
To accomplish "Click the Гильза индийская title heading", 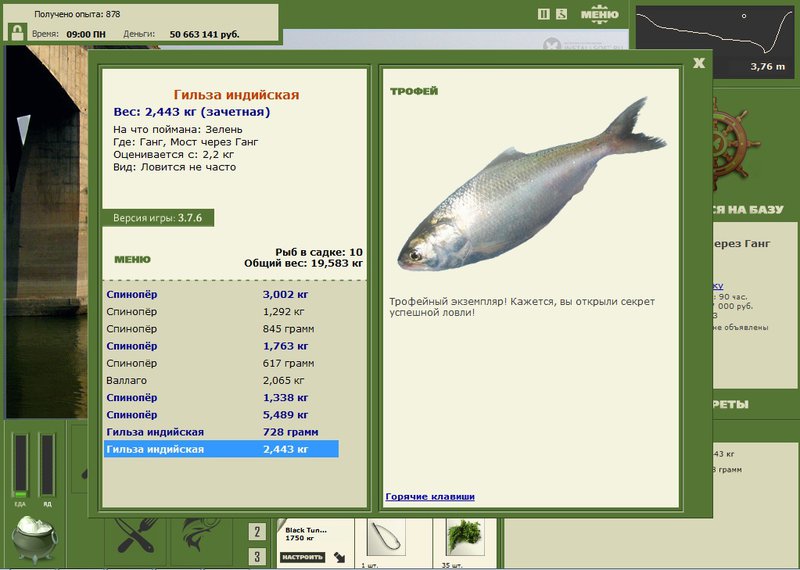I will pyautogui.click(x=236, y=94).
